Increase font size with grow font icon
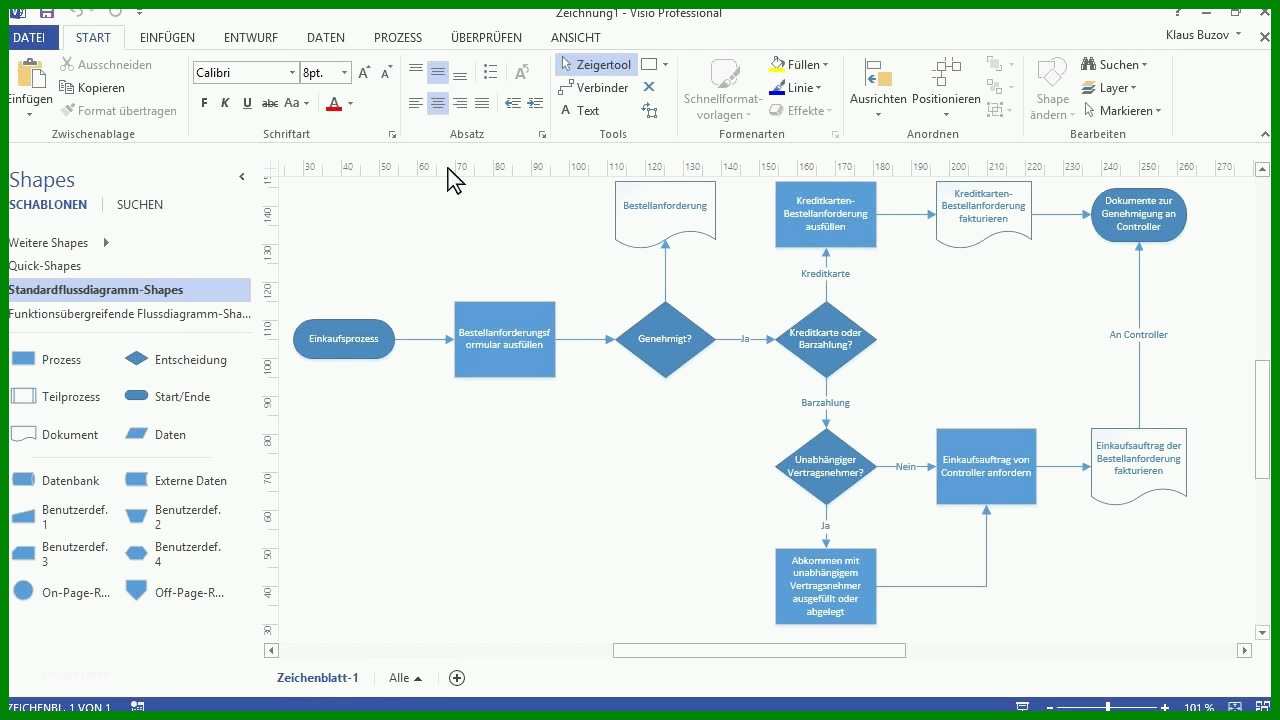The image size is (1280, 720). pos(364,73)
